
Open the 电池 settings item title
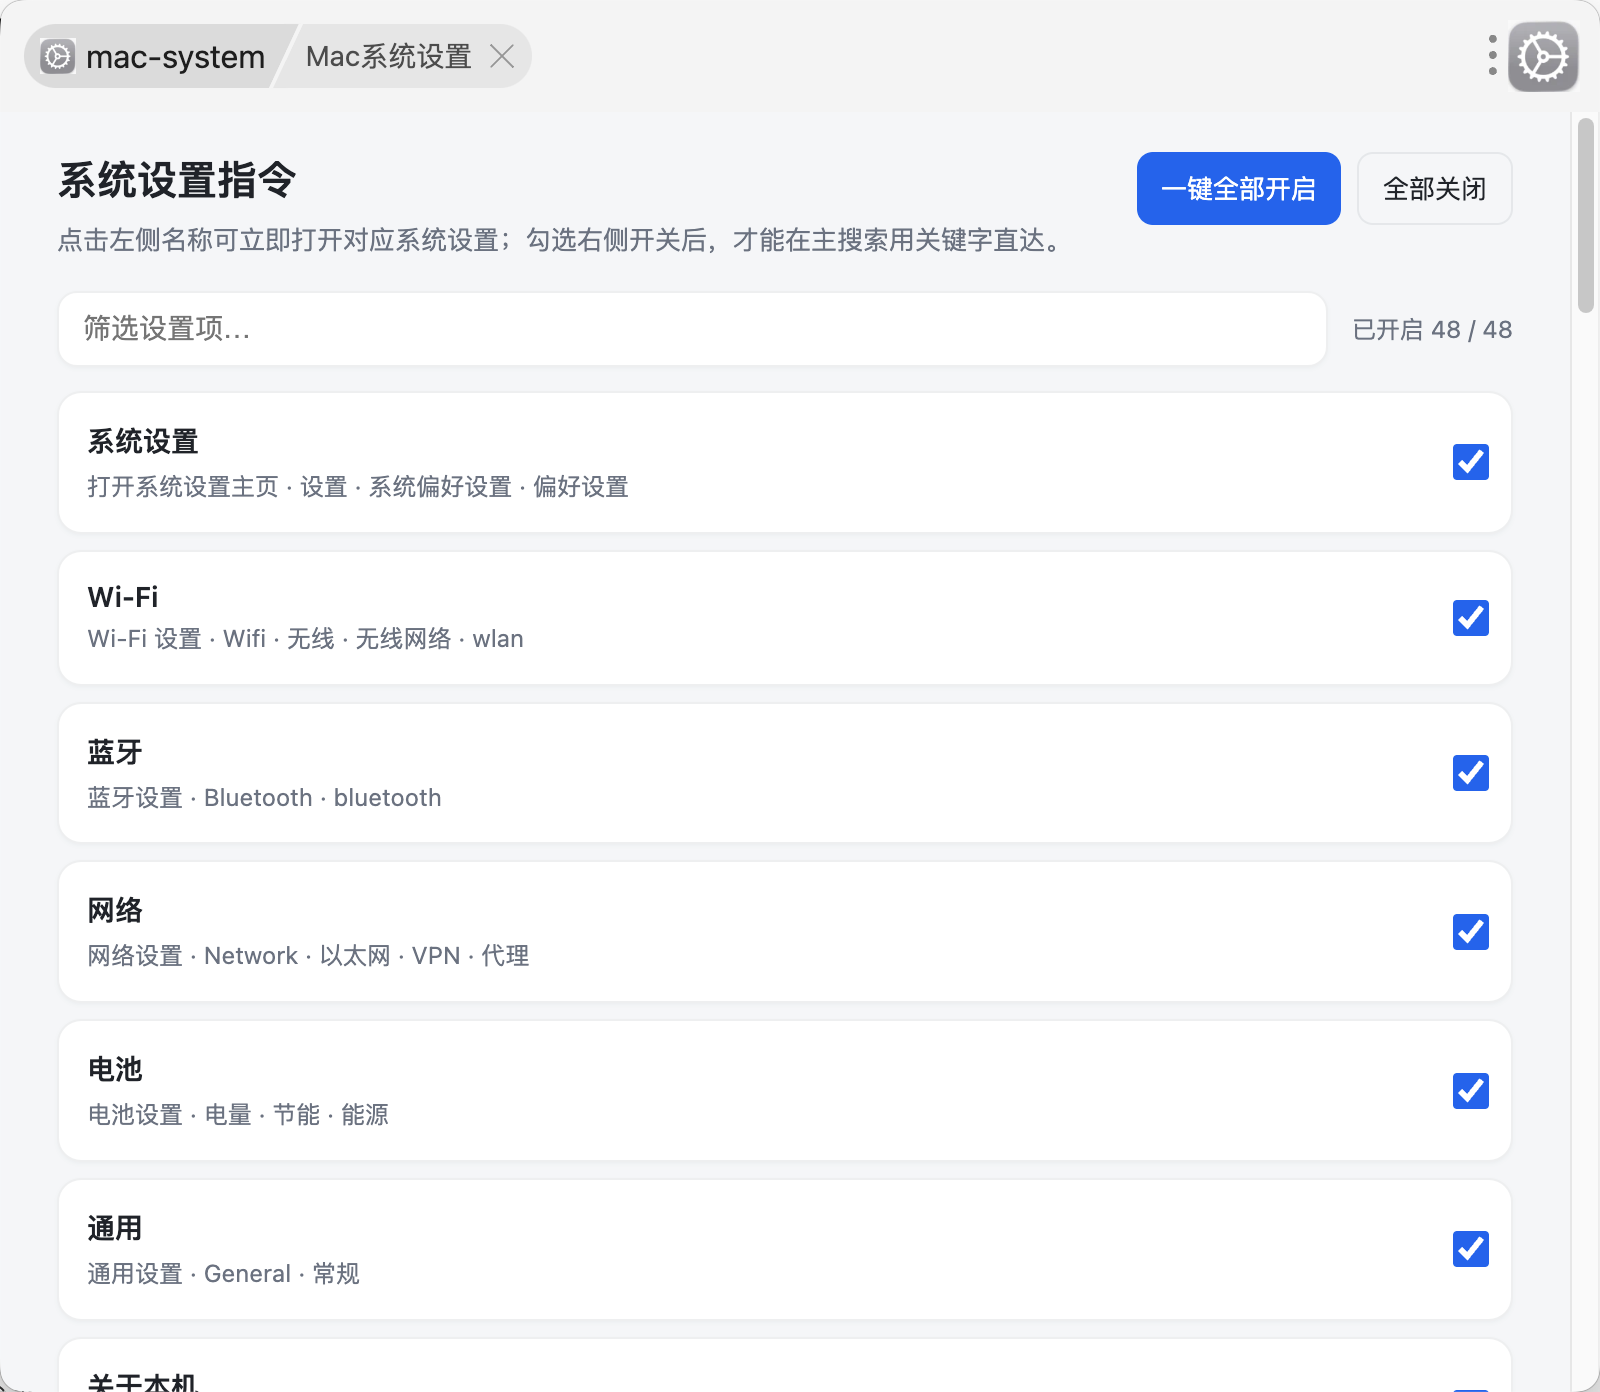point(115,1069)
